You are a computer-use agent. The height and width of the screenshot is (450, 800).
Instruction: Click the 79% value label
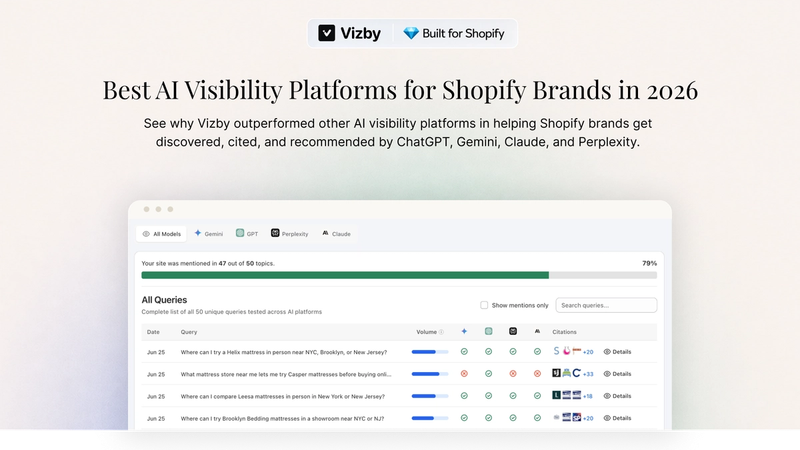click(x=649, y=263)
